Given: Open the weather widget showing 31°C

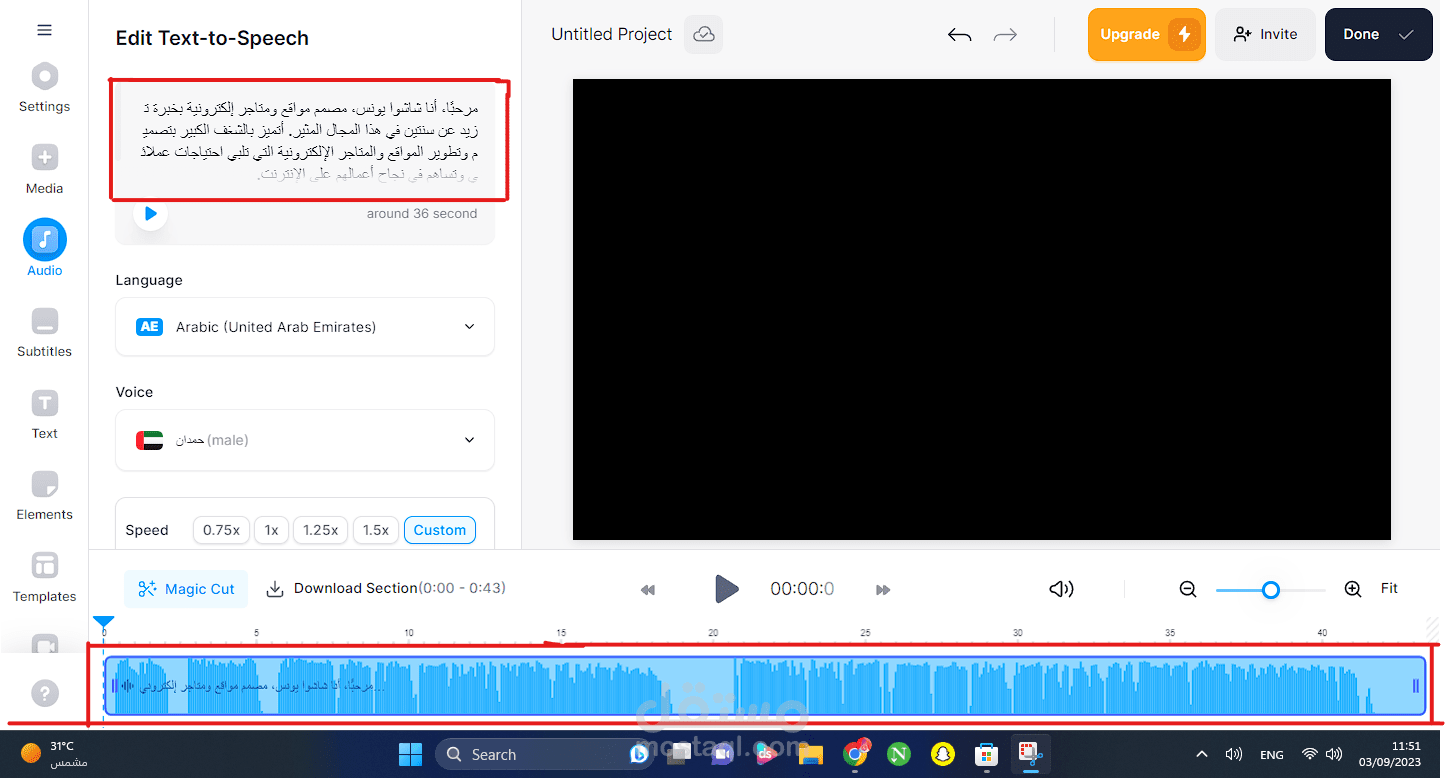Looking at the screenshot, I should (x=55, y=754).
